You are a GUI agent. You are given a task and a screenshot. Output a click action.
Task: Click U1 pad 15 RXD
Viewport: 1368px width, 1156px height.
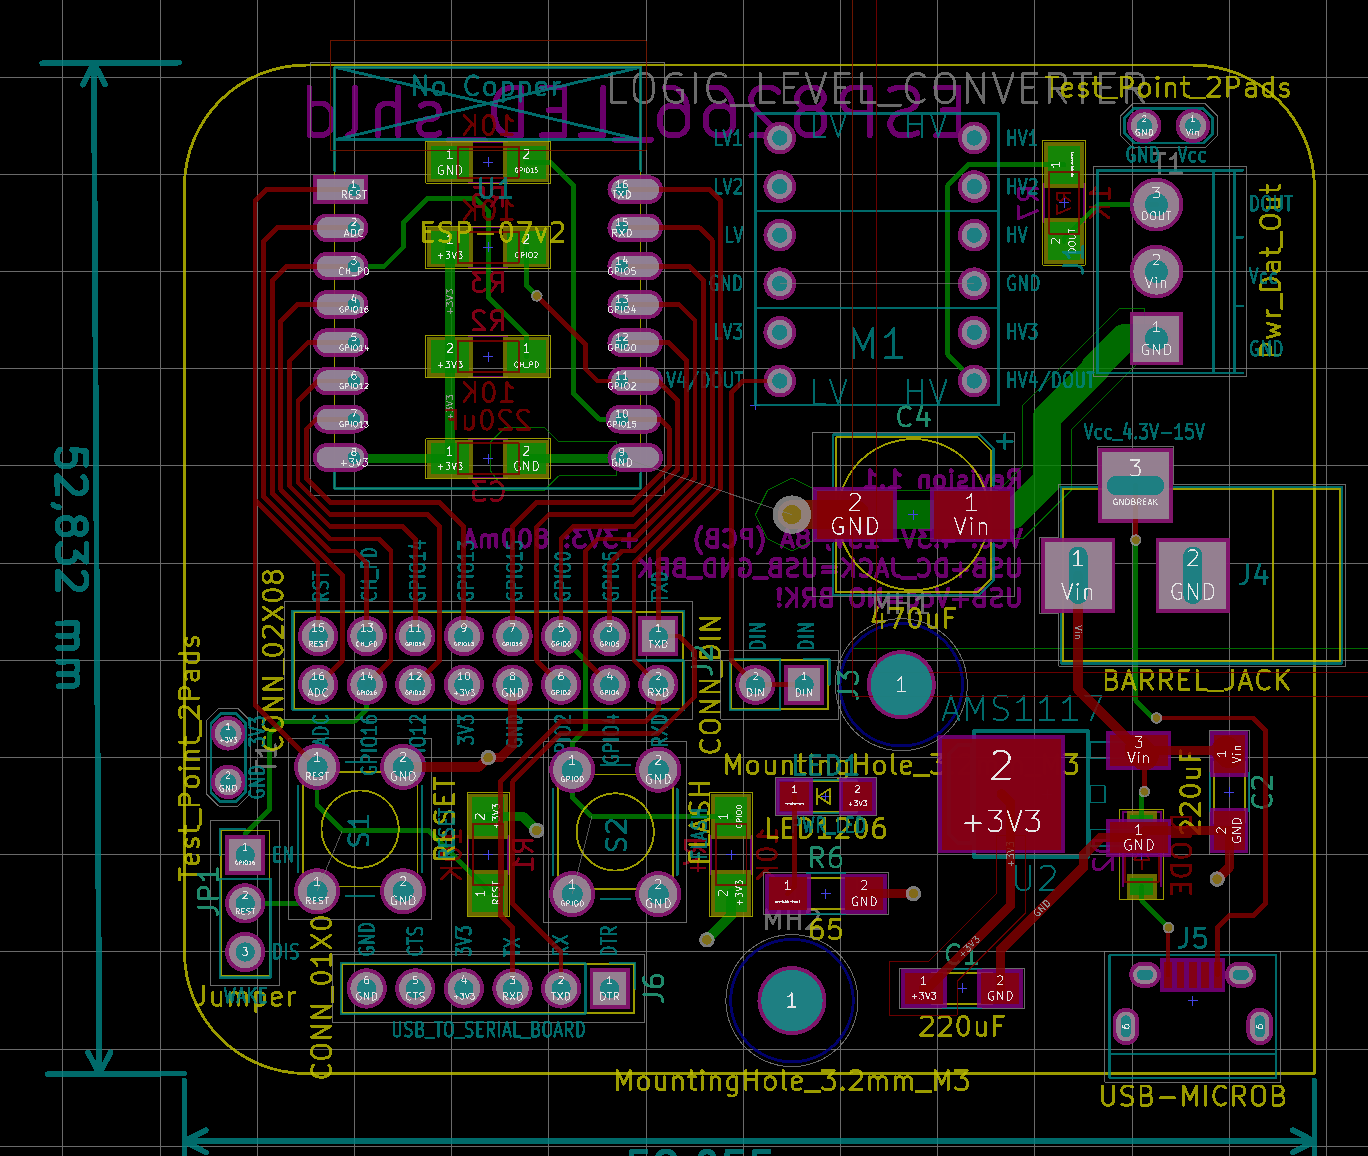pyautogui.click(x=635, y=228)
